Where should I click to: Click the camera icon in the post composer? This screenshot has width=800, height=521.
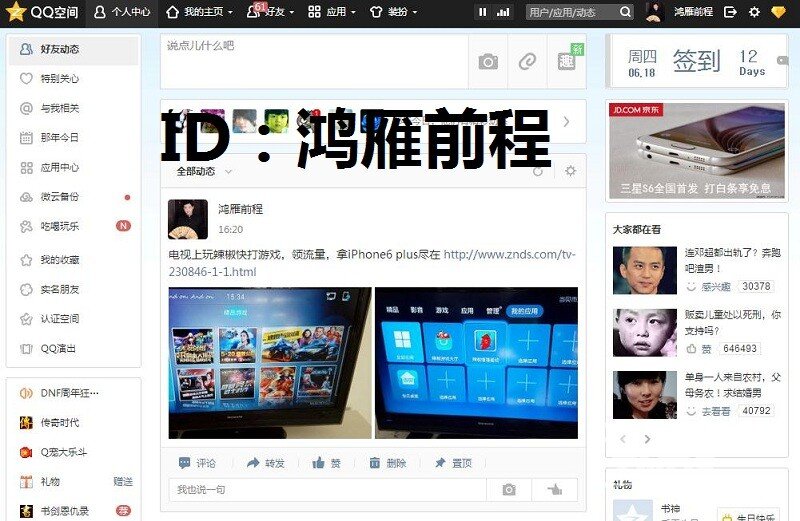[x=487, y=62]
